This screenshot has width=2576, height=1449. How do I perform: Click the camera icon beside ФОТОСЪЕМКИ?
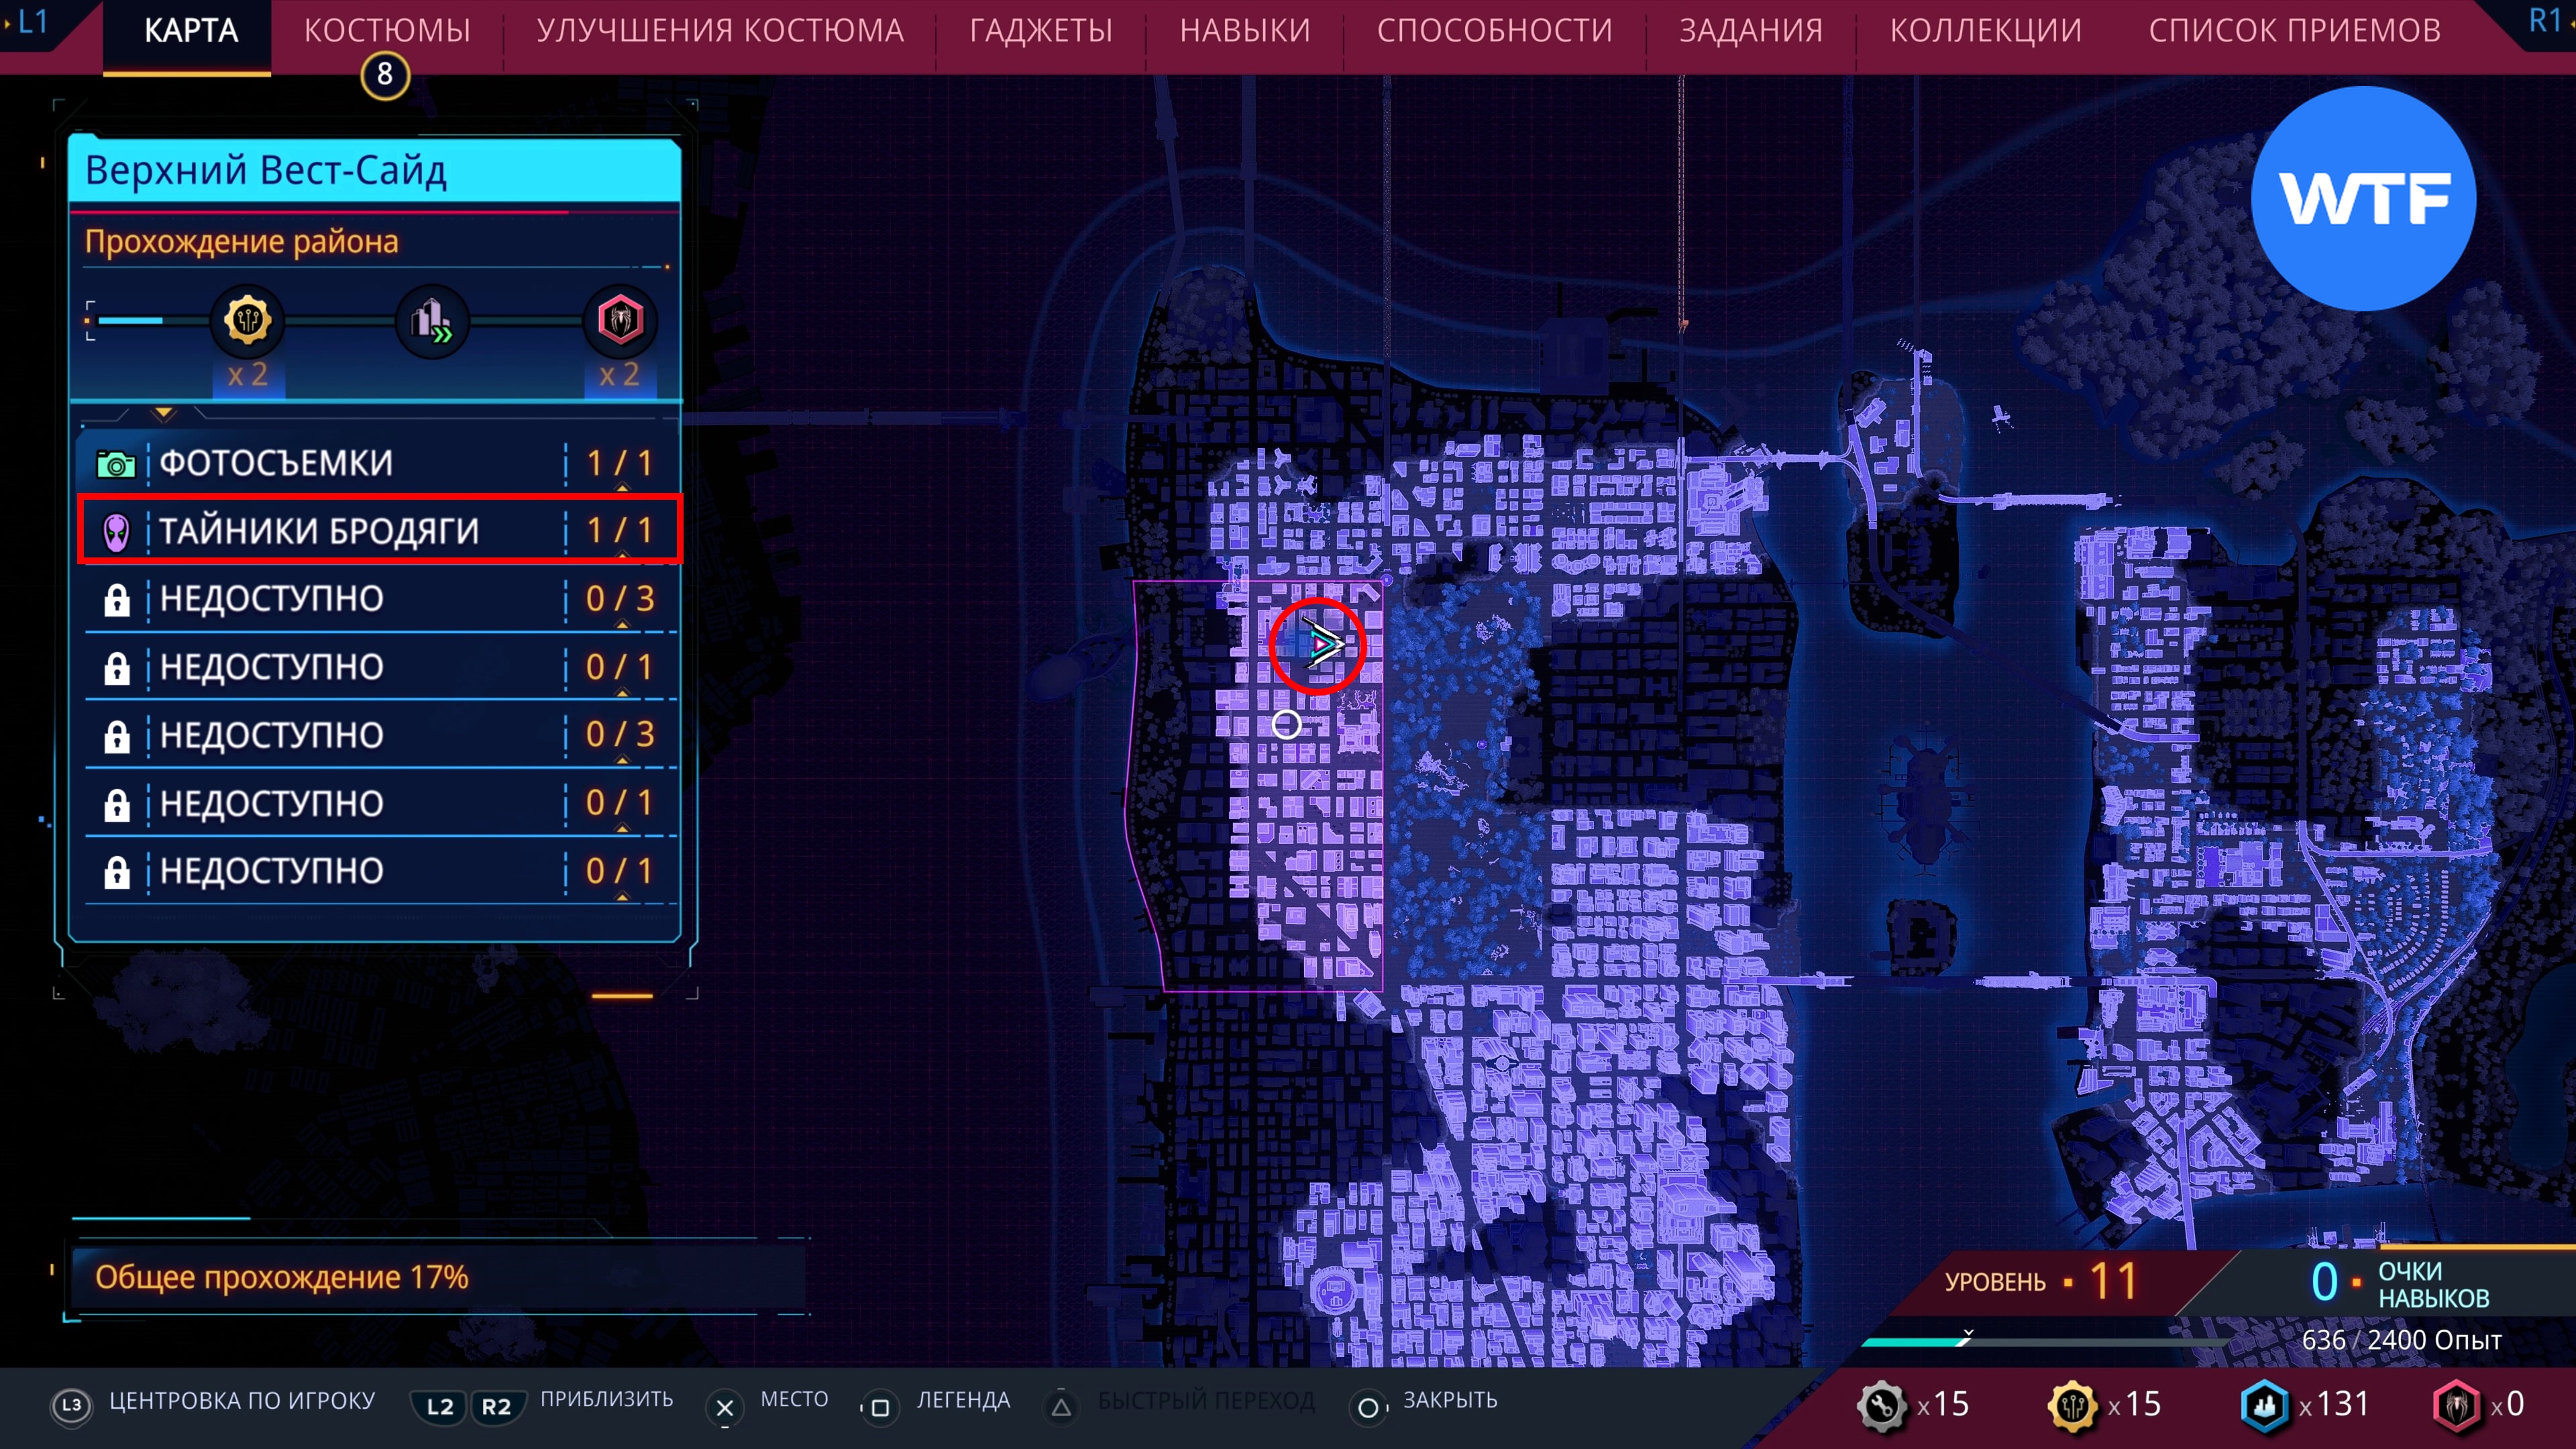(116, 464)
